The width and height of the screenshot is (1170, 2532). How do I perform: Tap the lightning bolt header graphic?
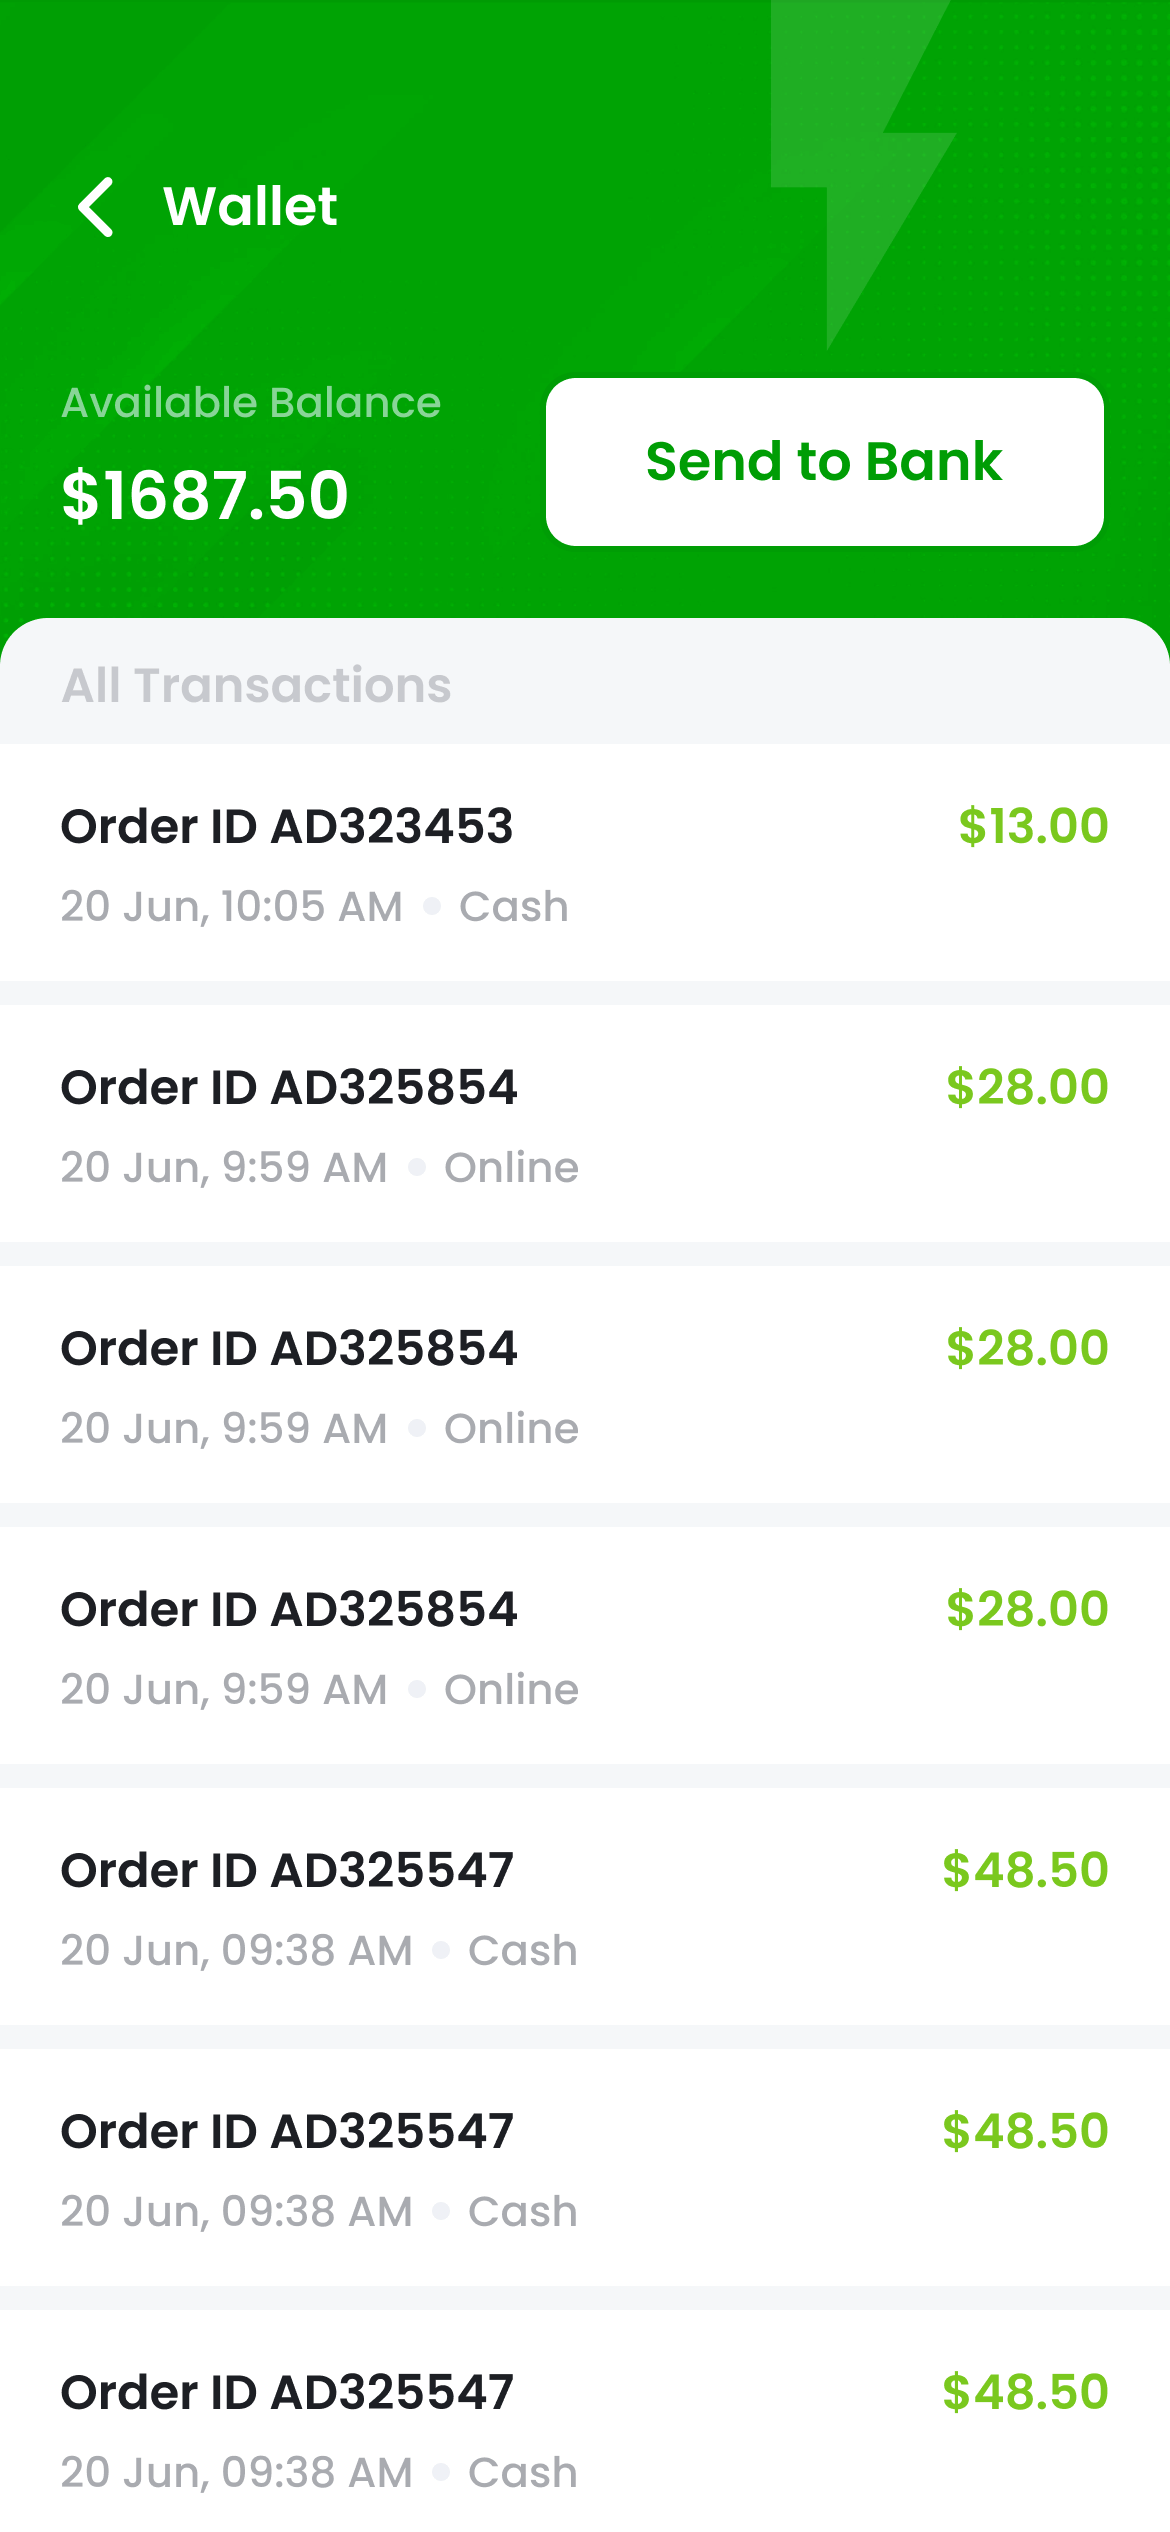[860, 170]
